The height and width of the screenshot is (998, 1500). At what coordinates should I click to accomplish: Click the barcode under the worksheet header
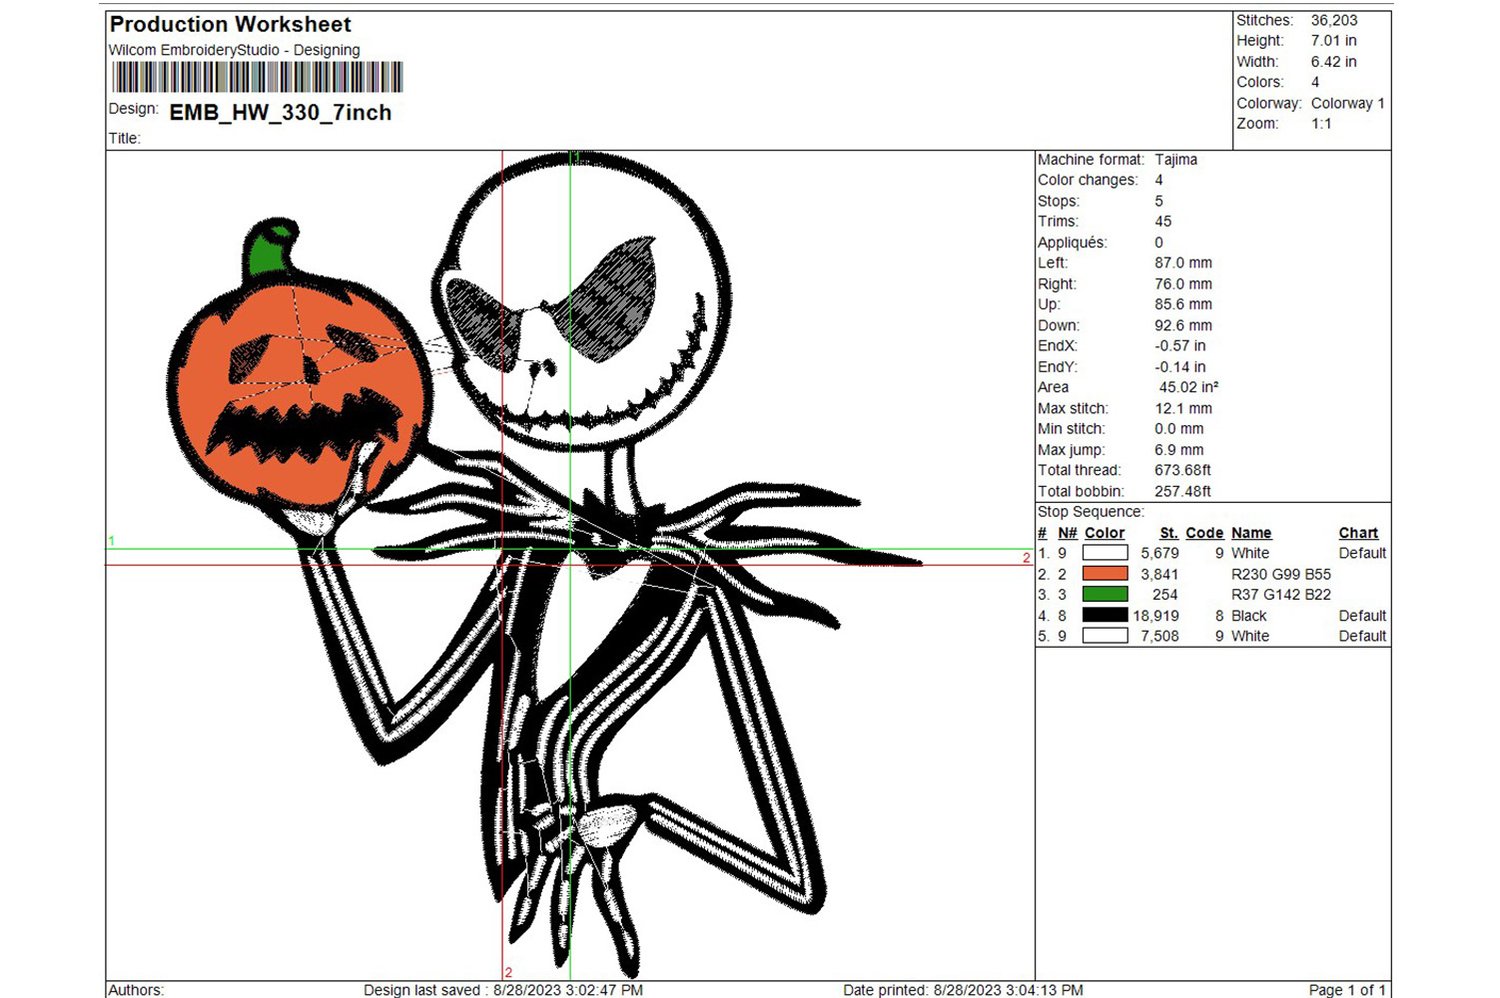coord(257,77)
